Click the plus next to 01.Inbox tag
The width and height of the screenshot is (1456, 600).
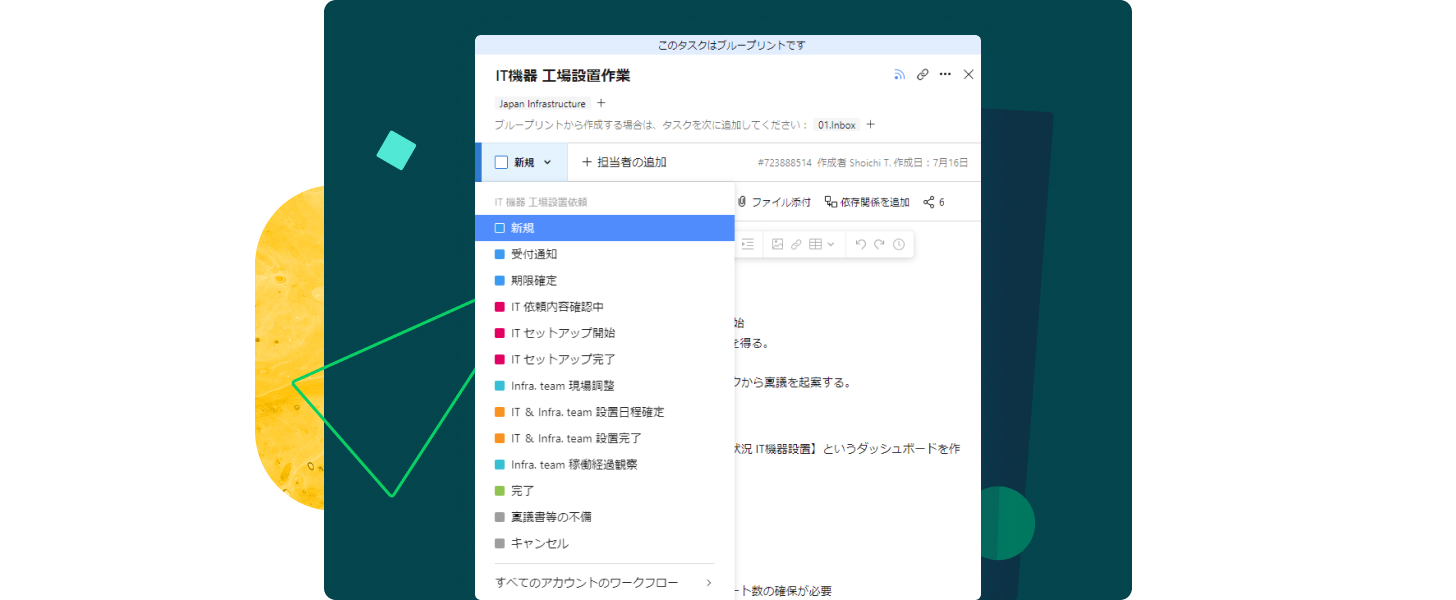click(x=870, y=125)
